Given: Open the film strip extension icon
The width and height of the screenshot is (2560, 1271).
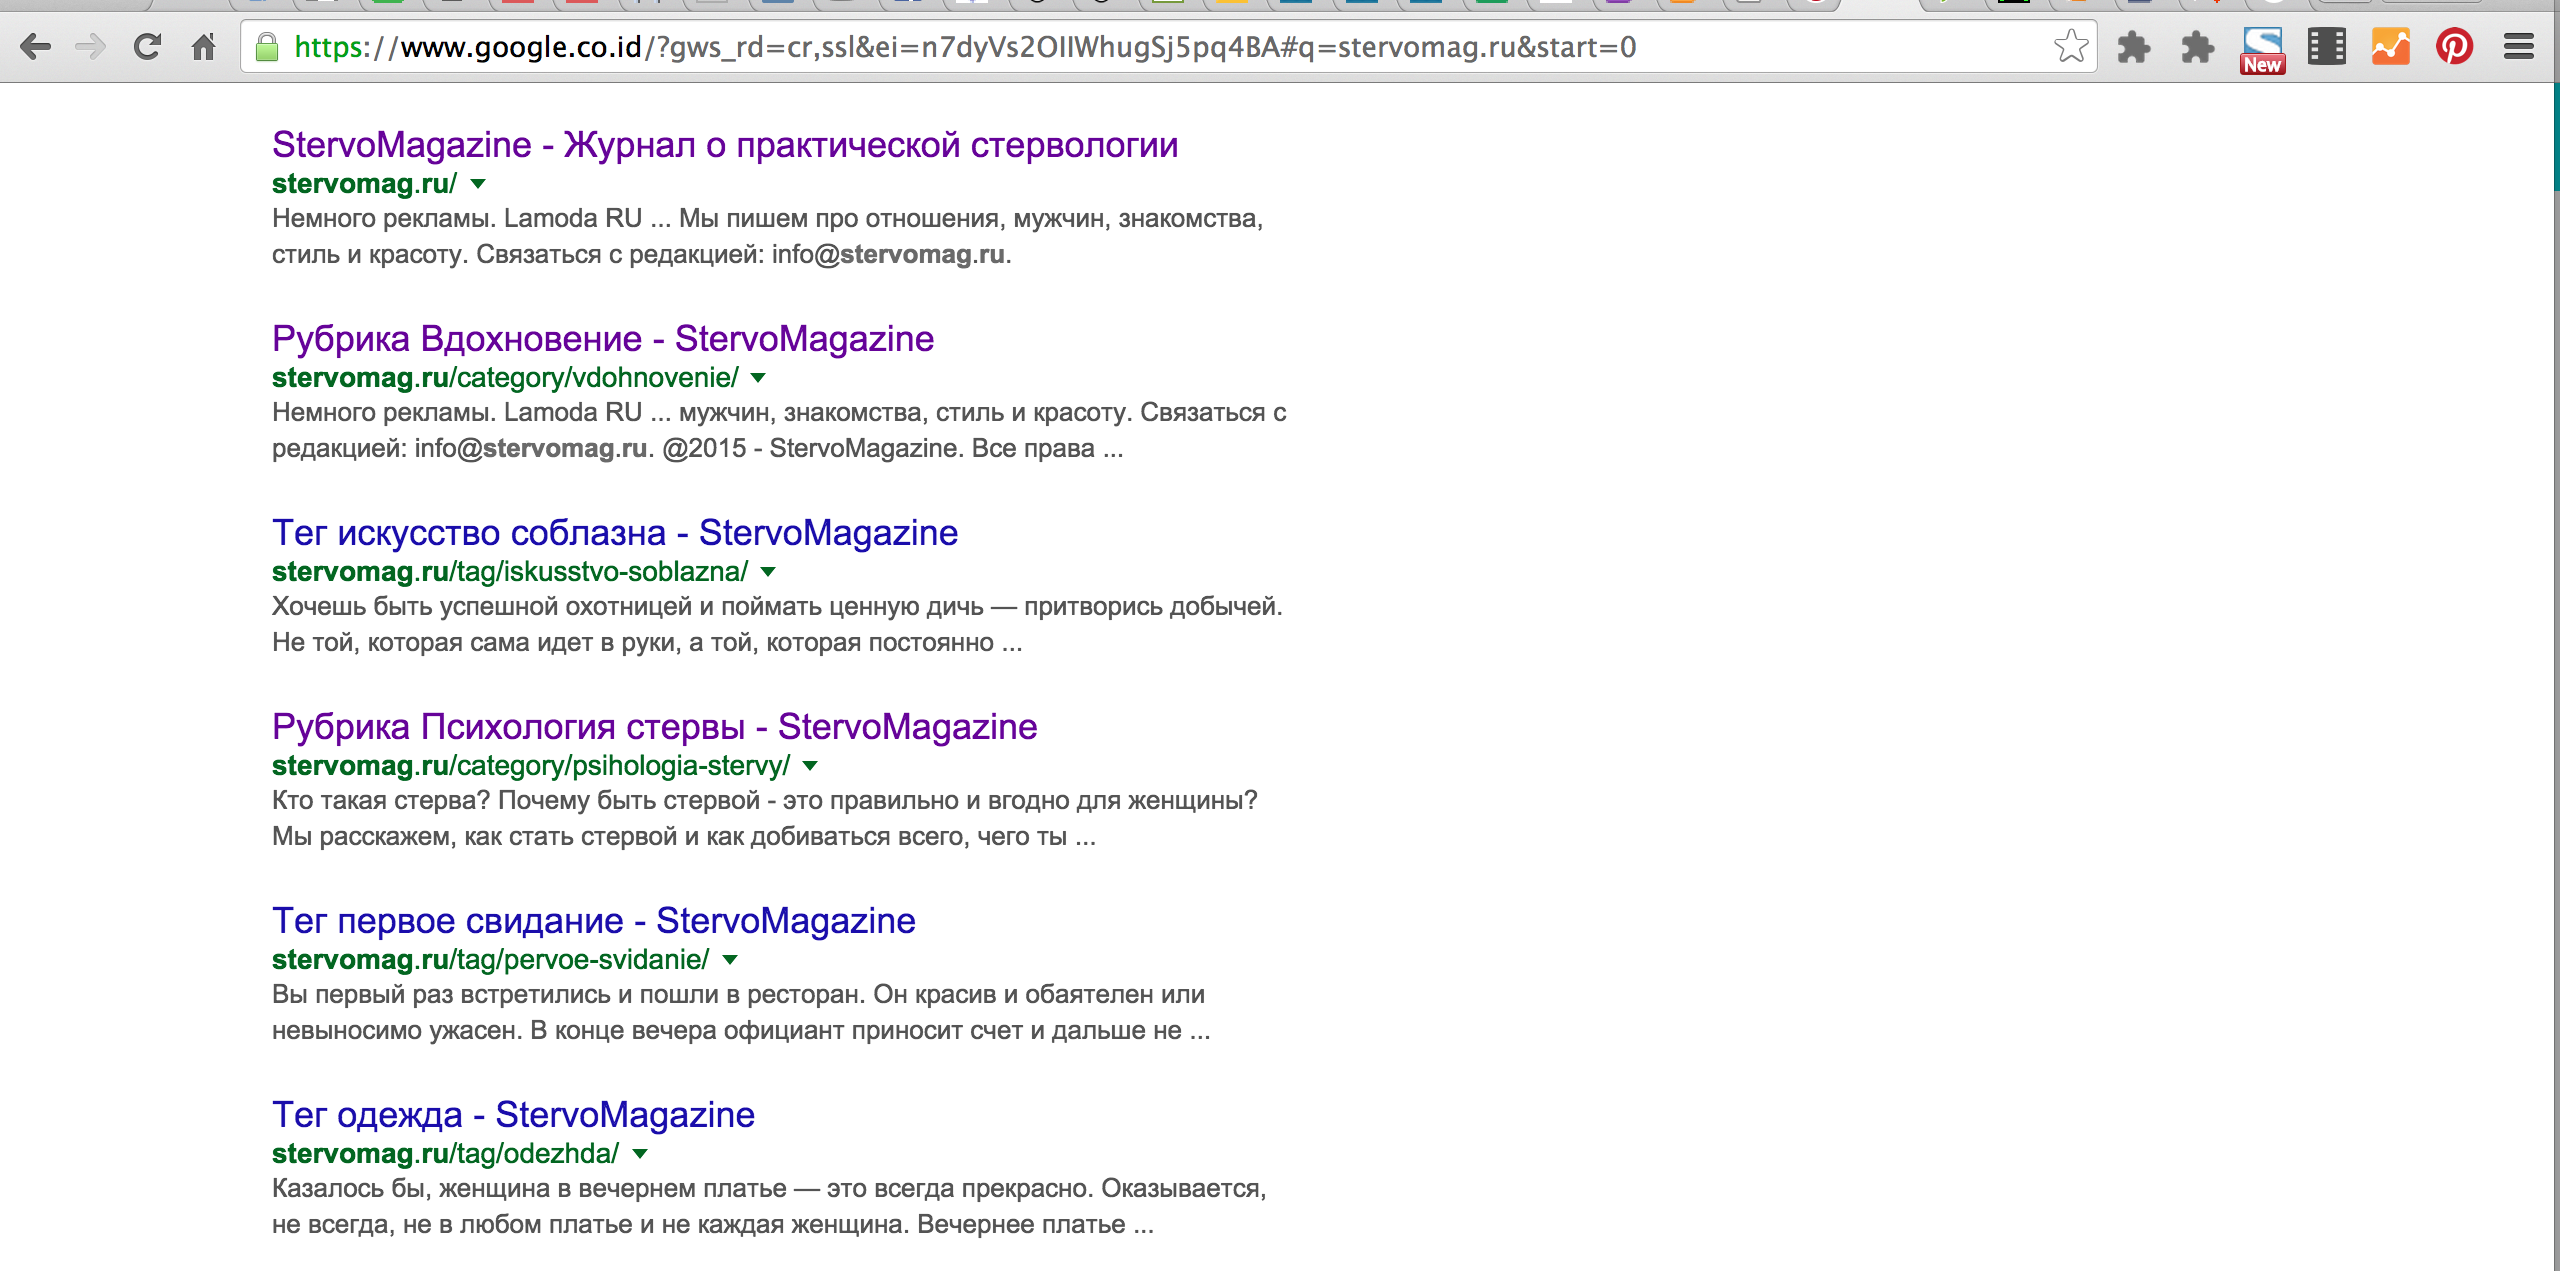Looking at the screenshot, I should click(x=2326, y=47).
